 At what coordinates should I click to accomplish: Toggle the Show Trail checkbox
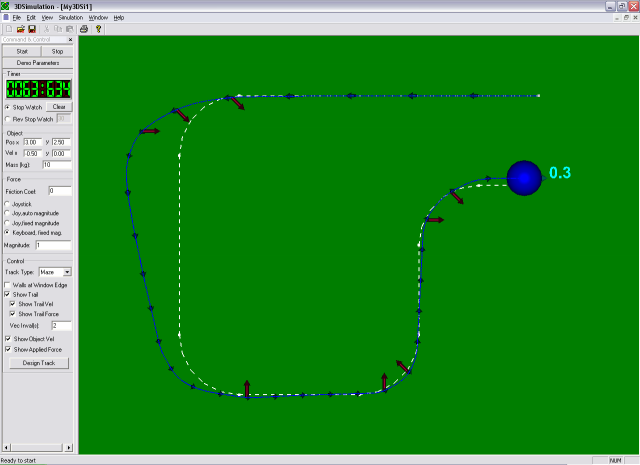(x=7, y=294)
